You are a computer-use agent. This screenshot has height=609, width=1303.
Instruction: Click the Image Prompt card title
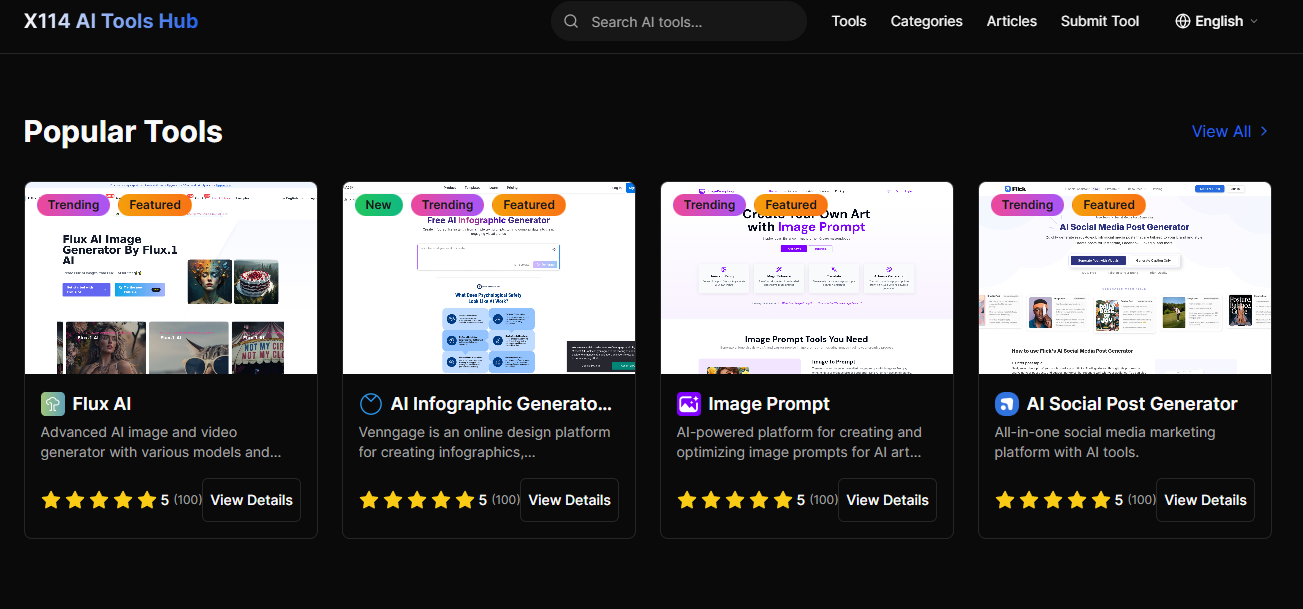(769, 404)
